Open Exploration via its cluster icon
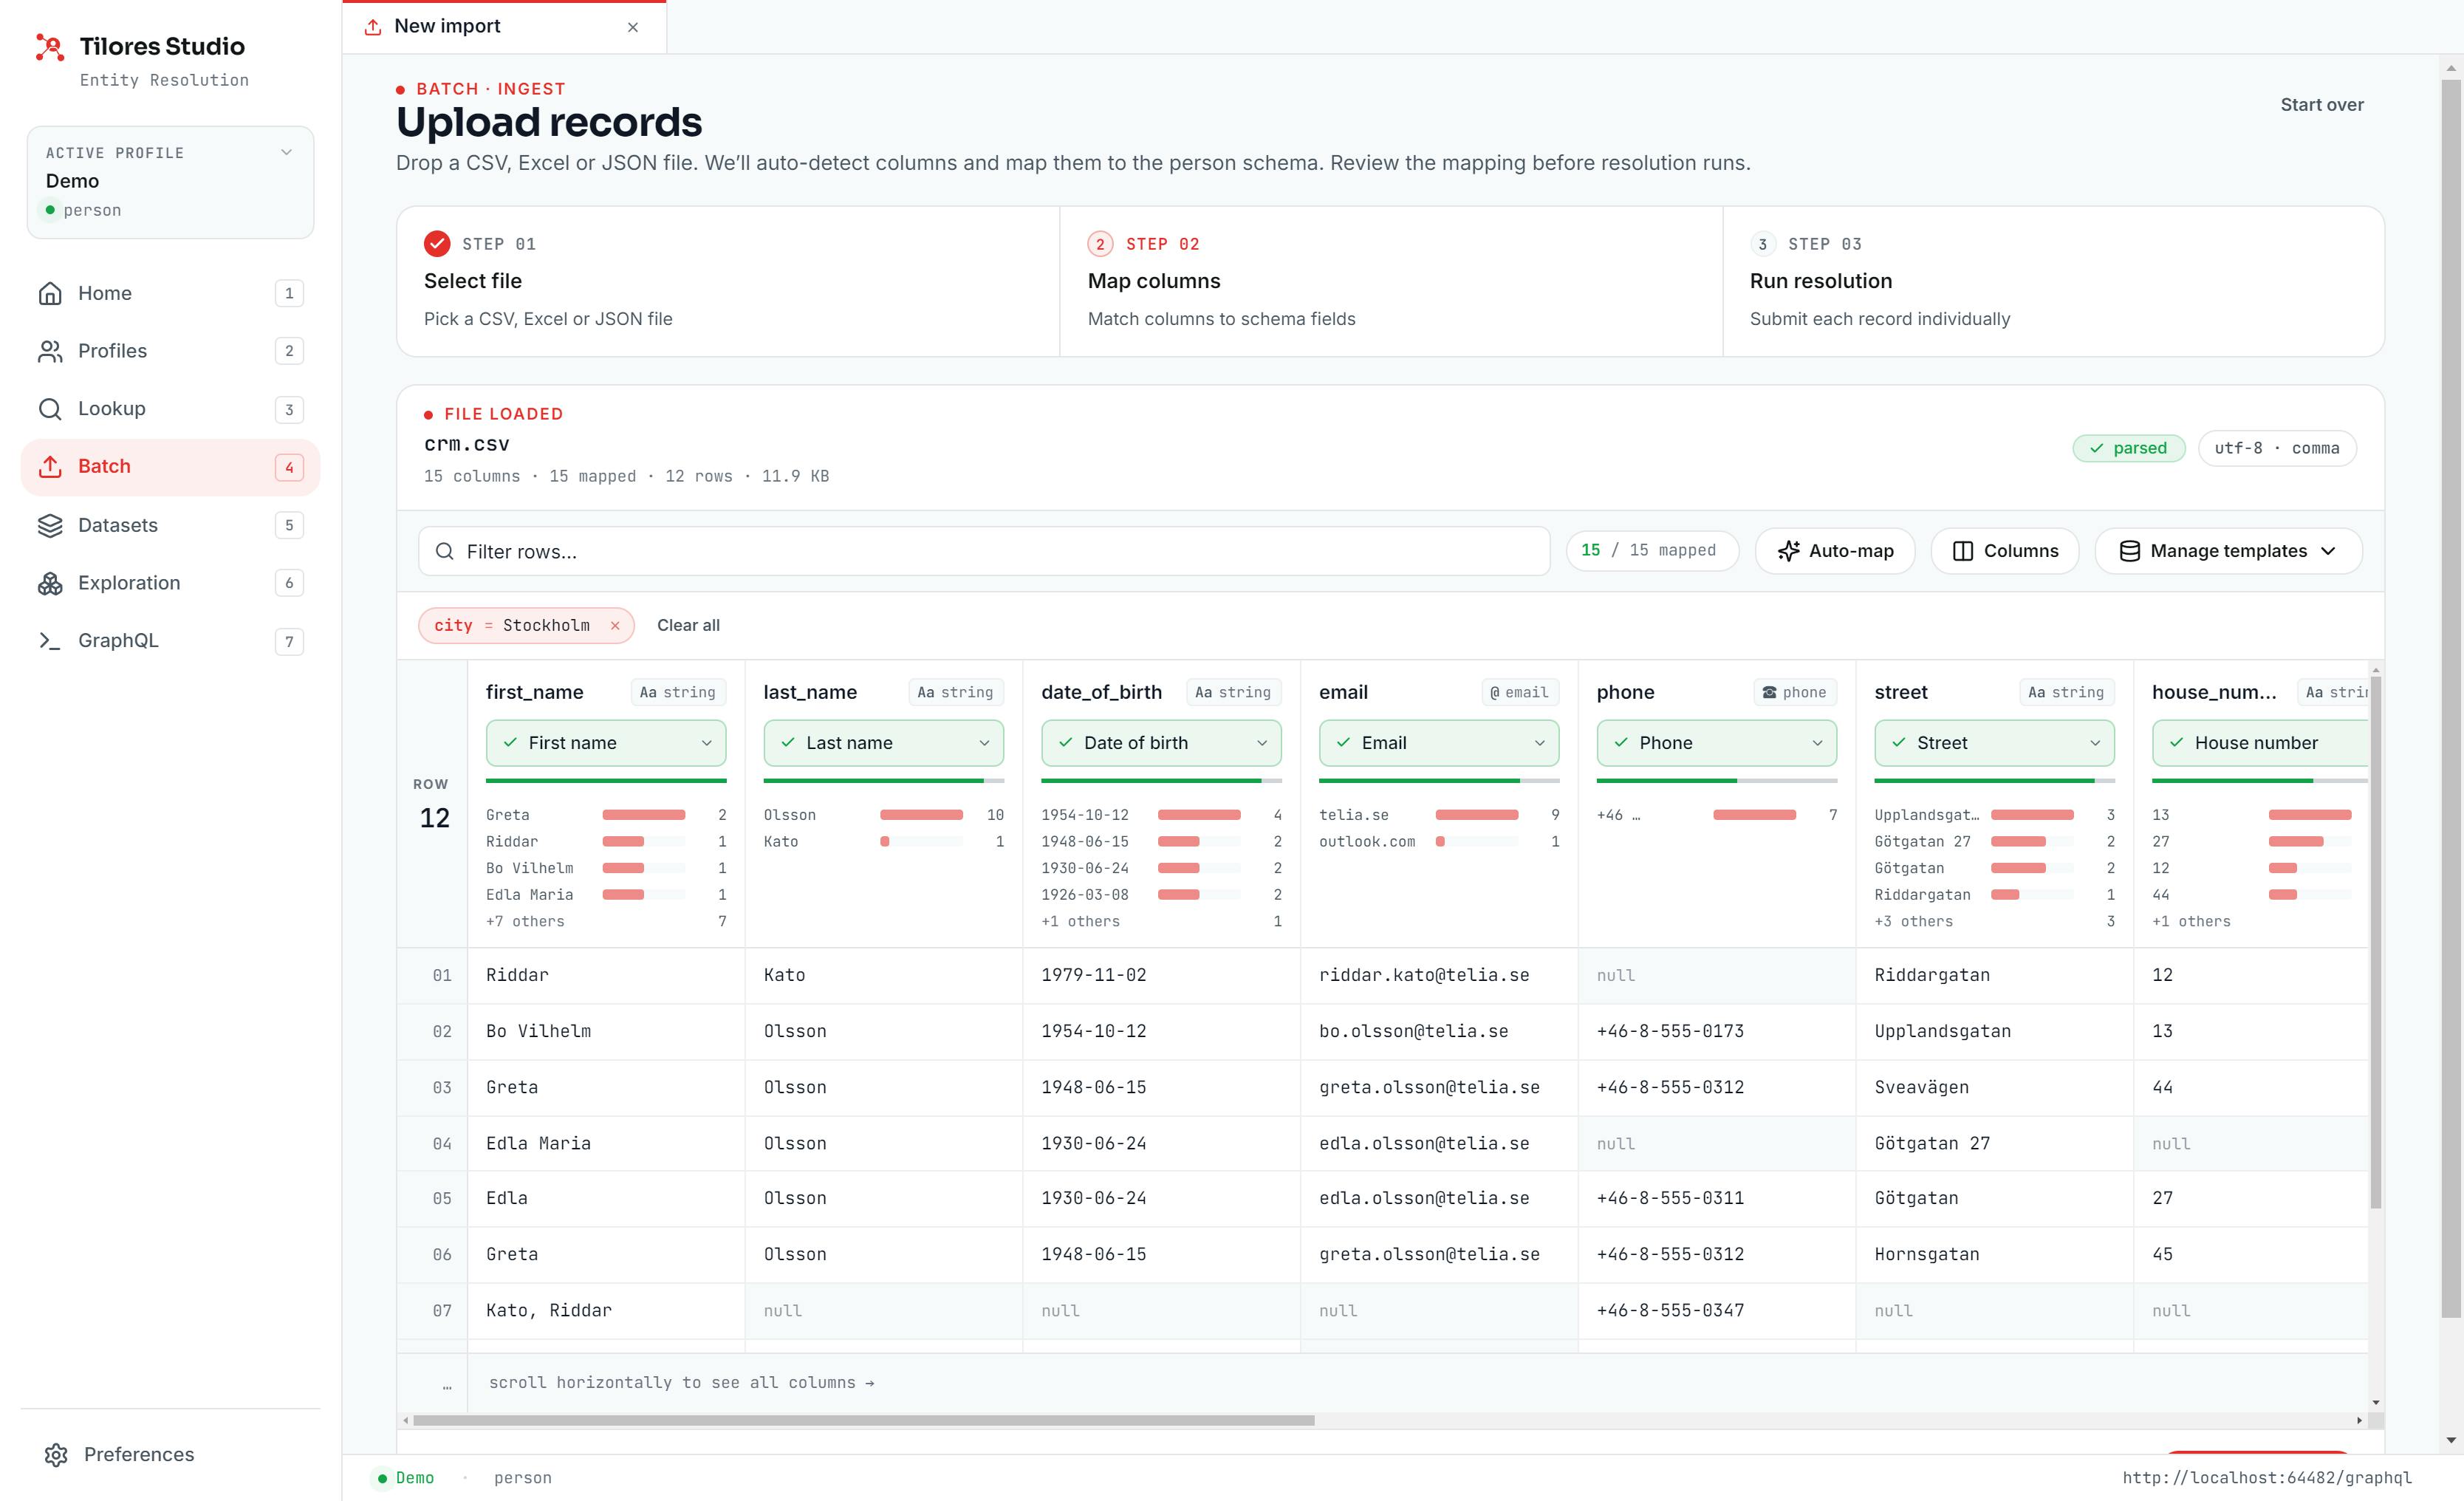2464x1501 pixels. (50, 583)
